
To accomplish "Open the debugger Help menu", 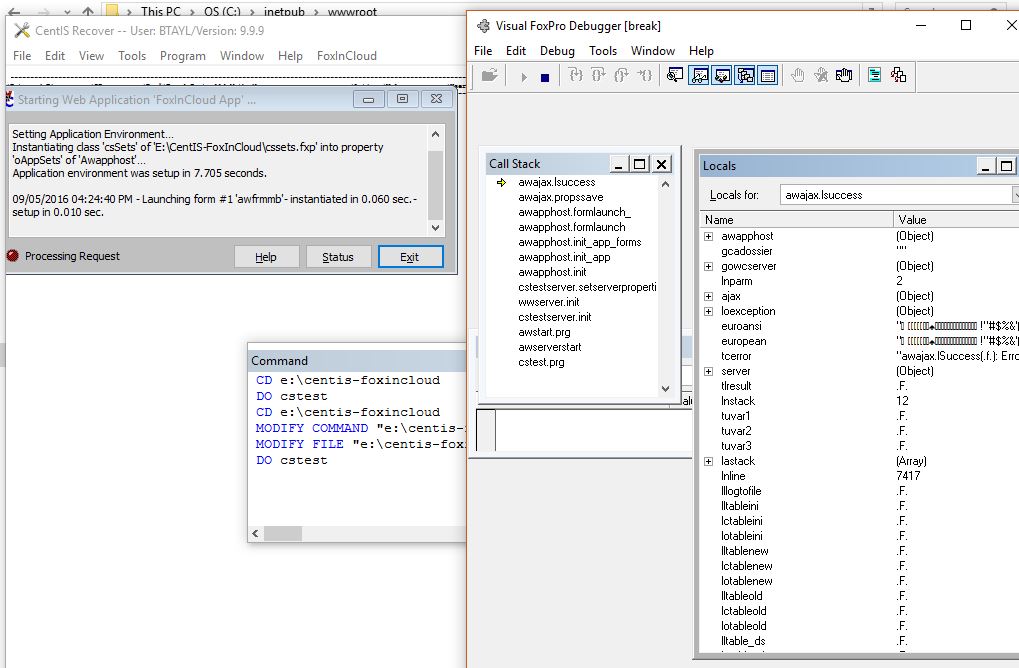I will pyautogui.click(x=701, y=51).
